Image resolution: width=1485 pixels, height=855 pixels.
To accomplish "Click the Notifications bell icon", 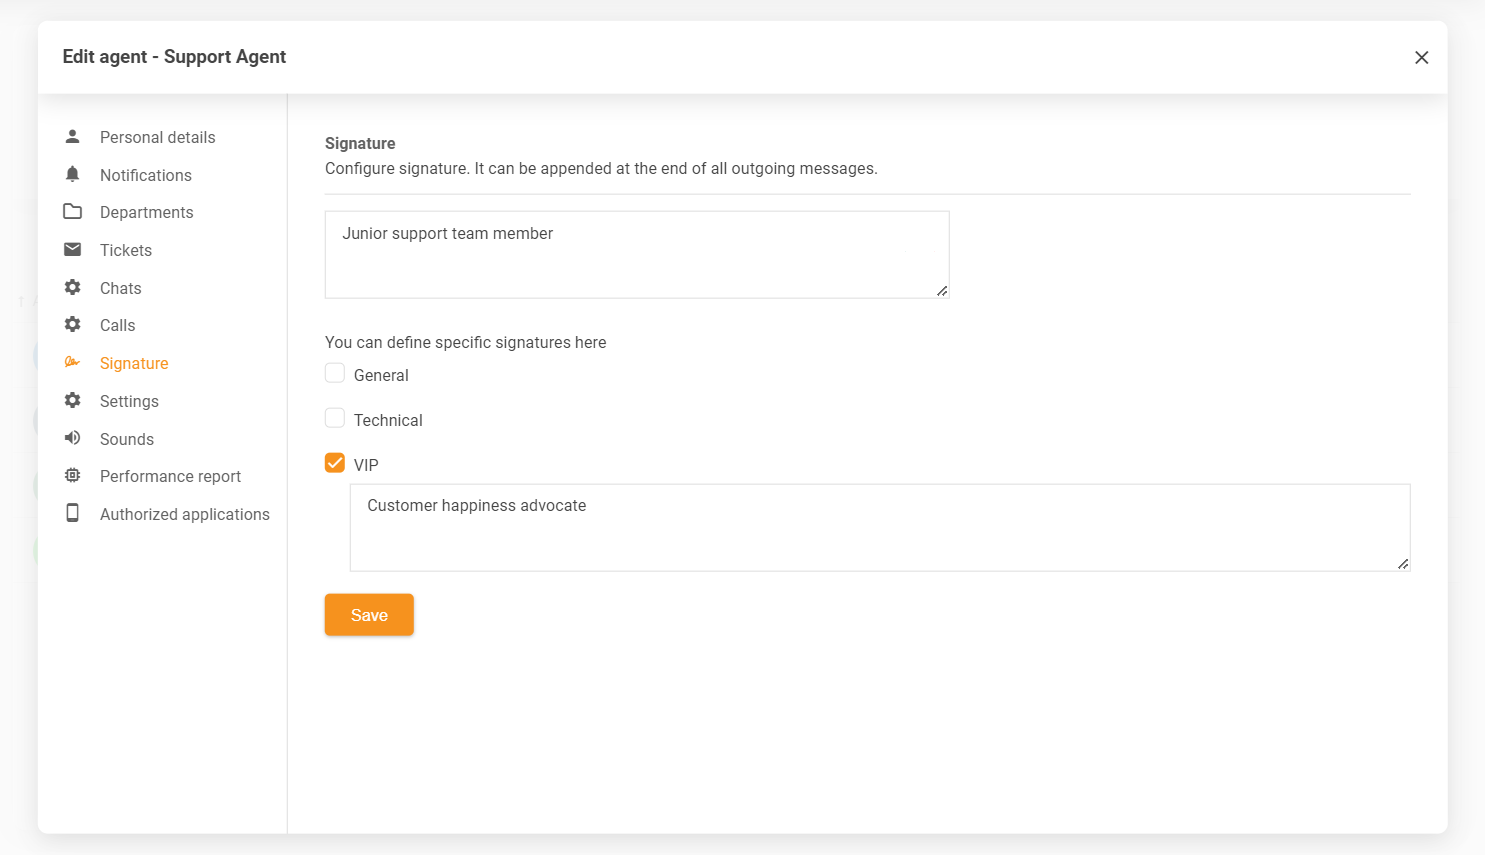I will (x=72, y=174).
